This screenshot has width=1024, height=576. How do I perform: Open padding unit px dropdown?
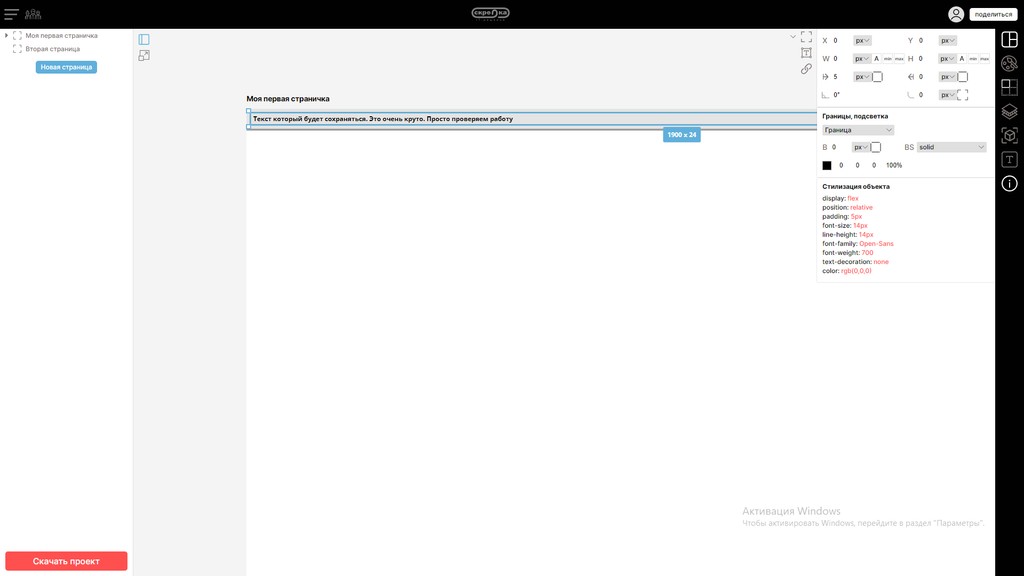[x=861, y=77]
